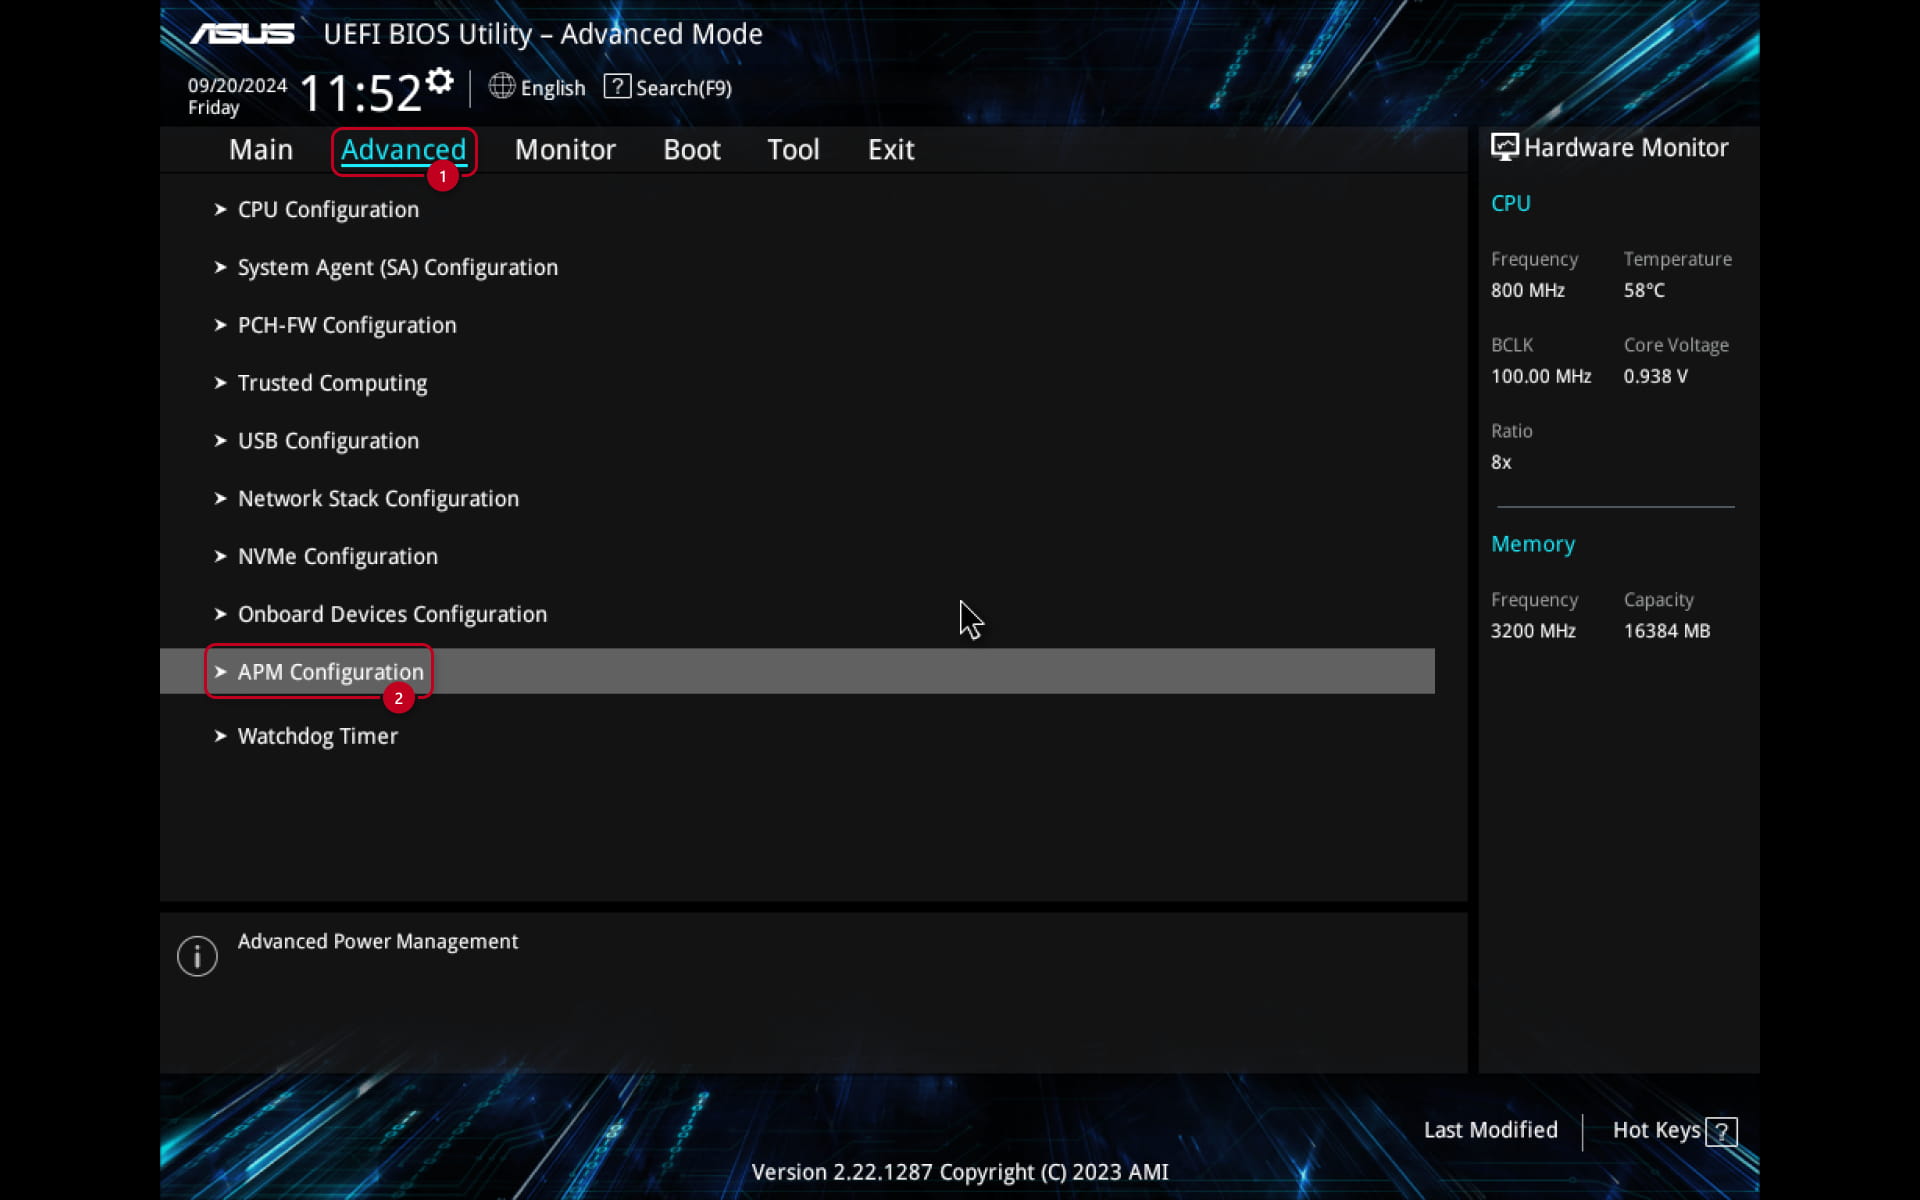1920x1200 pixels.
Task: Expand arrow beside CPU Configuration
Action: tap(220, 209)
